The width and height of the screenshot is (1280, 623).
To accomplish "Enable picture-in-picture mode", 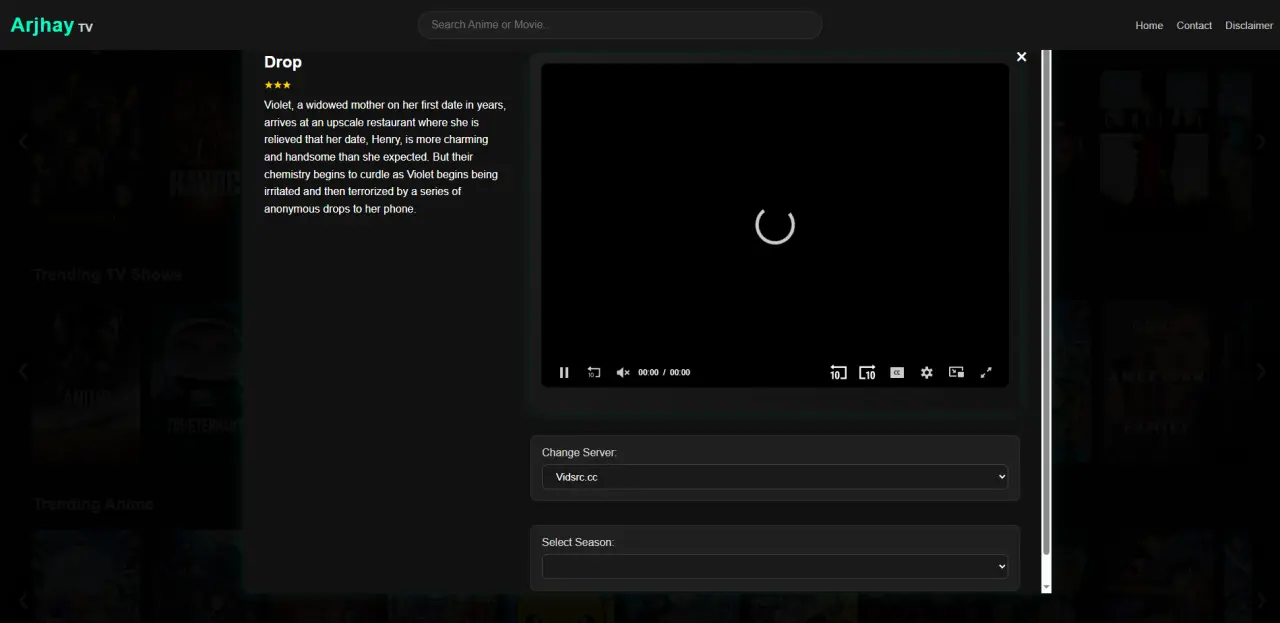I will tap(956, 372).
